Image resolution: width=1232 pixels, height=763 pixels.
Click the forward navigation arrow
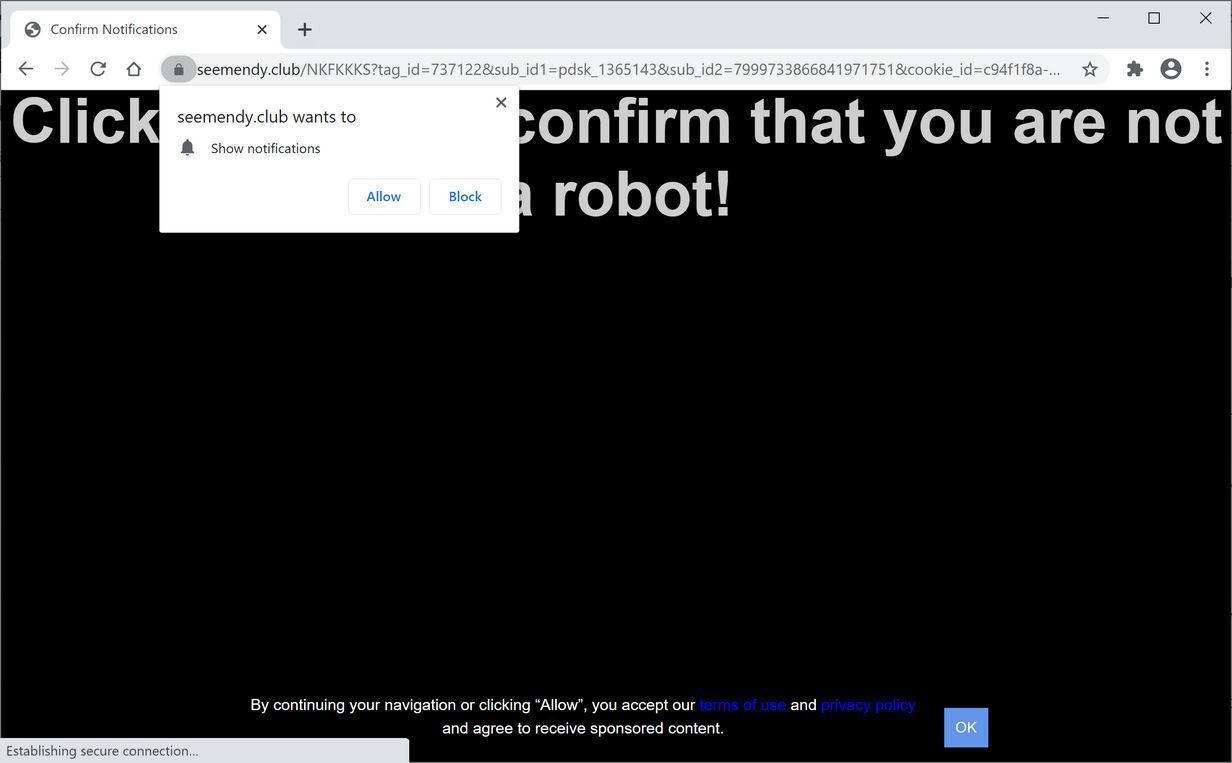click(61, 68)
